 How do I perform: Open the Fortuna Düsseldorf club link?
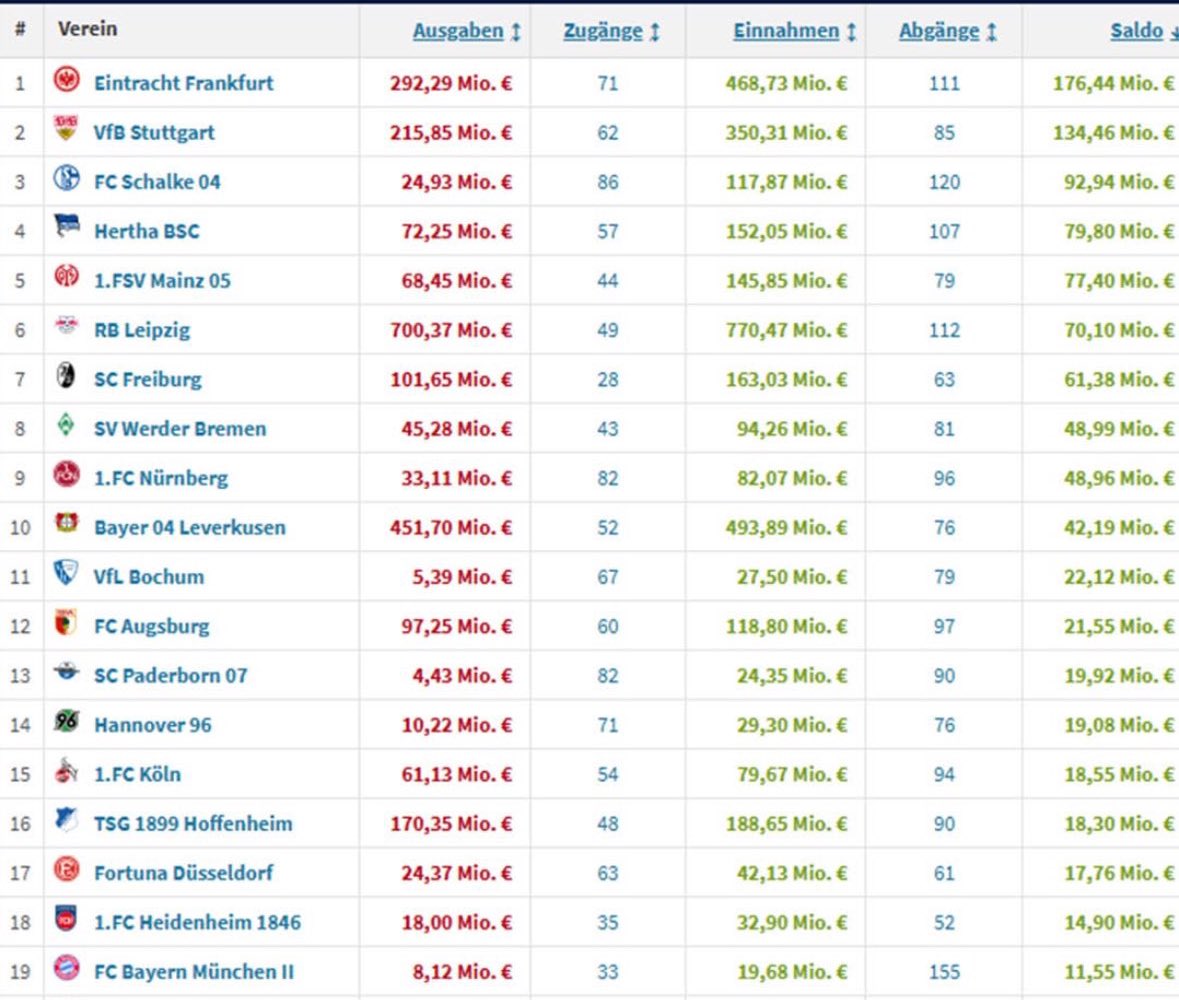pyautogui.click(x=183, y=873)
